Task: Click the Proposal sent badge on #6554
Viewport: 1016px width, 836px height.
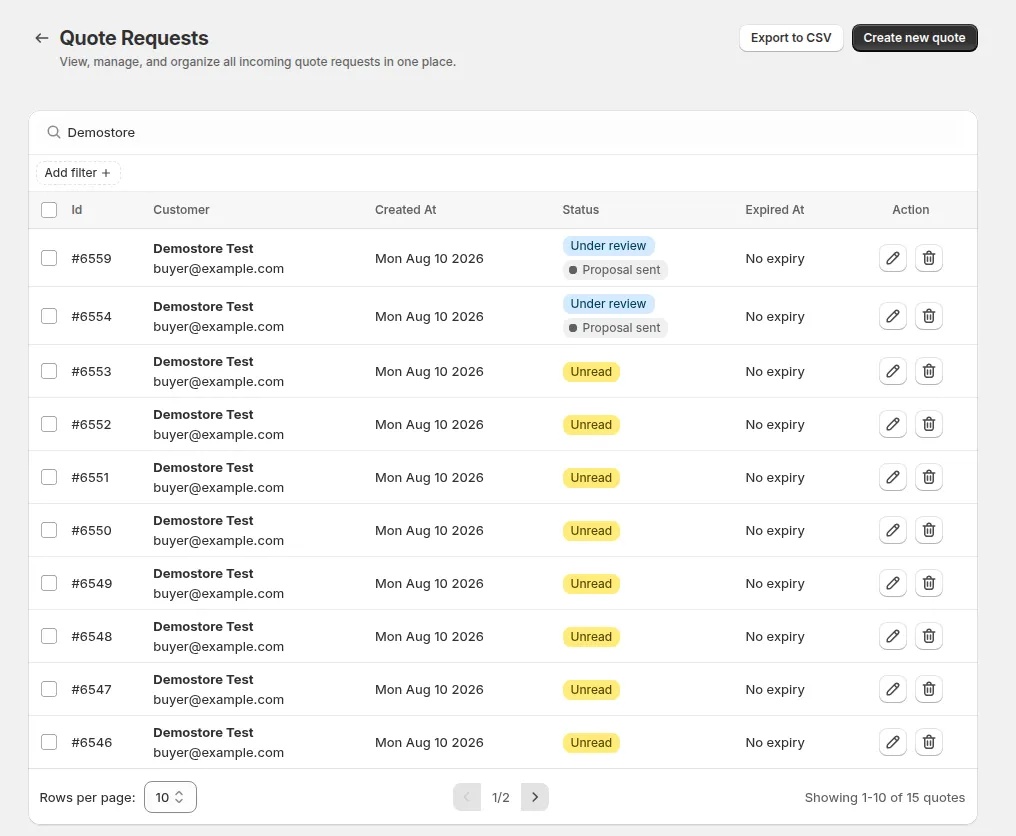Action: [615, 328]
